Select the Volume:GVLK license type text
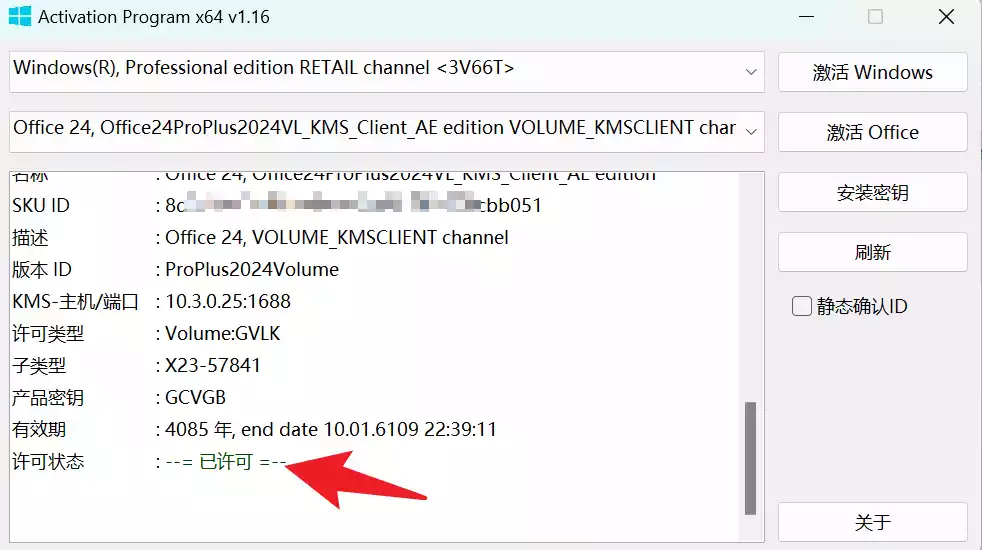982x550 pixels. 222,334
